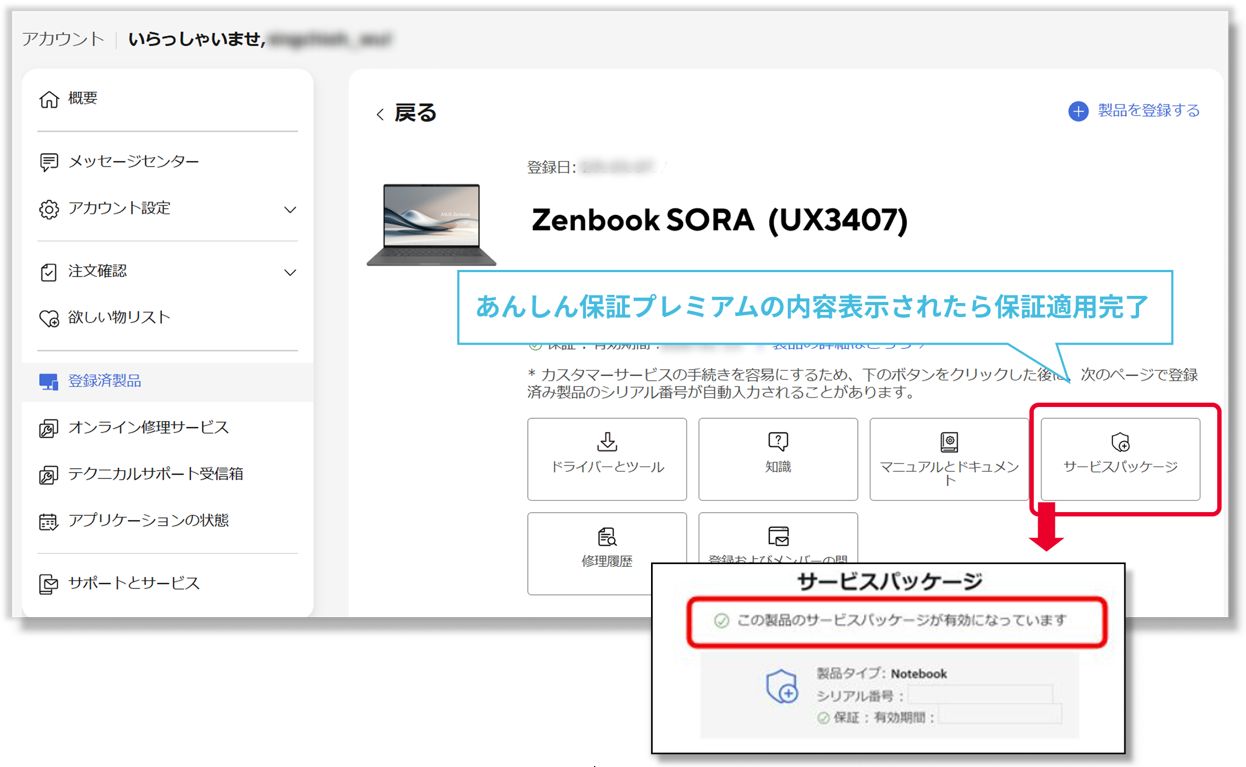Click the book icon in マニュアルとドキュメント
This screenshot has width=1246, height=767.
(x=950, y=441)
